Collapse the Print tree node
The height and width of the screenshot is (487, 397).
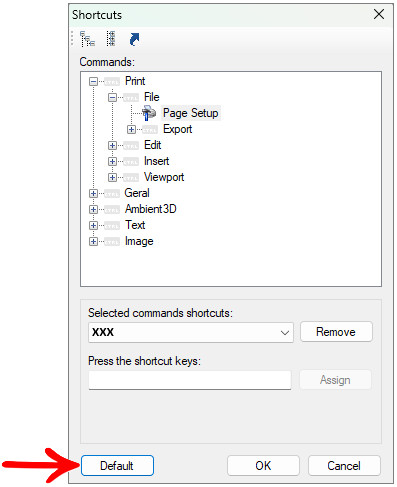93,81
